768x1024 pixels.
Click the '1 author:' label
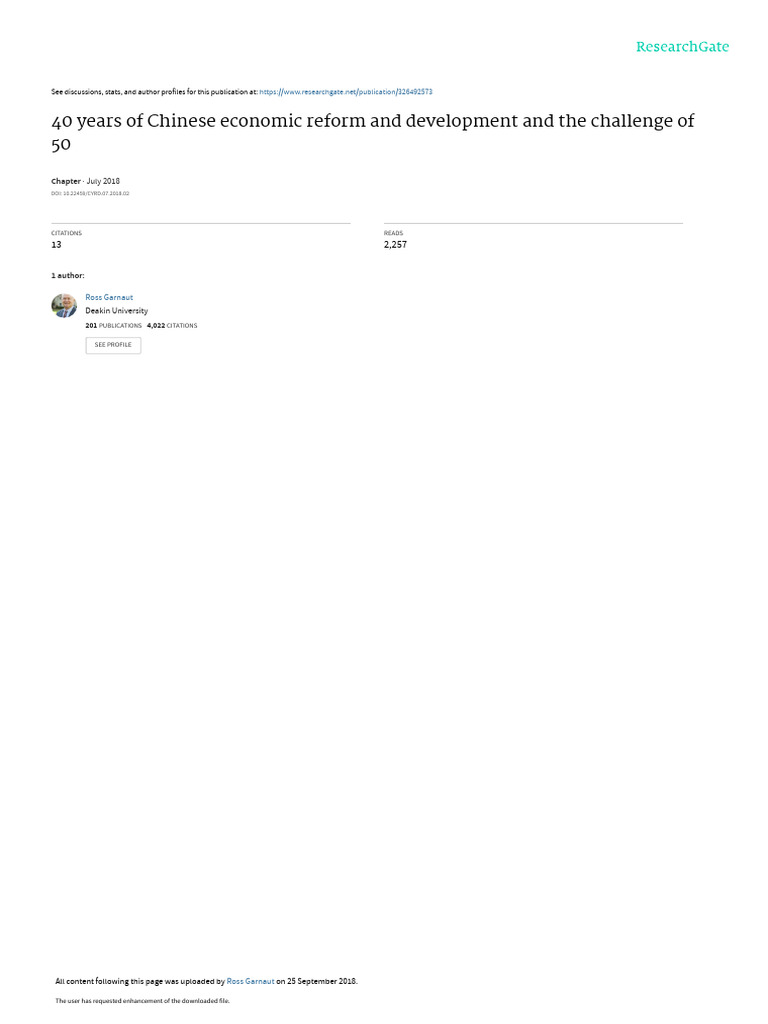pyautogui.click(x=68, y=276)
